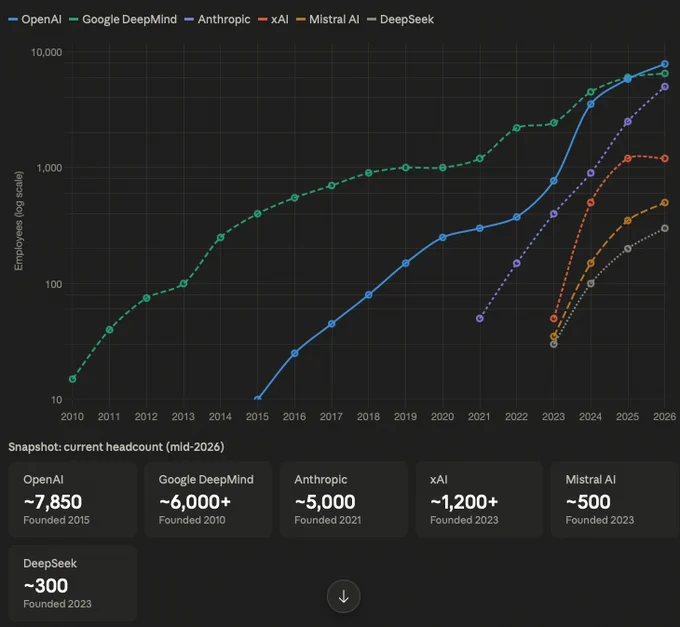This screenshot has width=680, height=627.
Task: Select OpenAI's 2020 data point
Action: pos(442,237)
